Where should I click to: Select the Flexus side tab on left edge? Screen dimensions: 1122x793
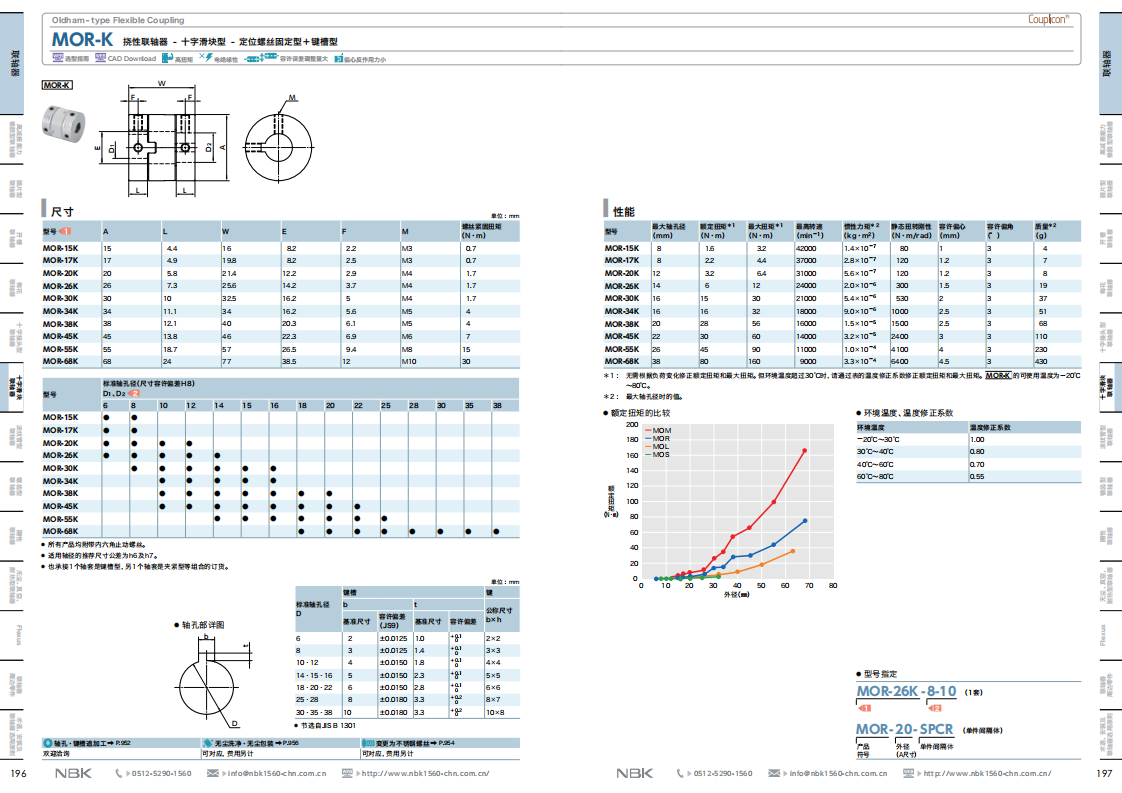point(11,635)
